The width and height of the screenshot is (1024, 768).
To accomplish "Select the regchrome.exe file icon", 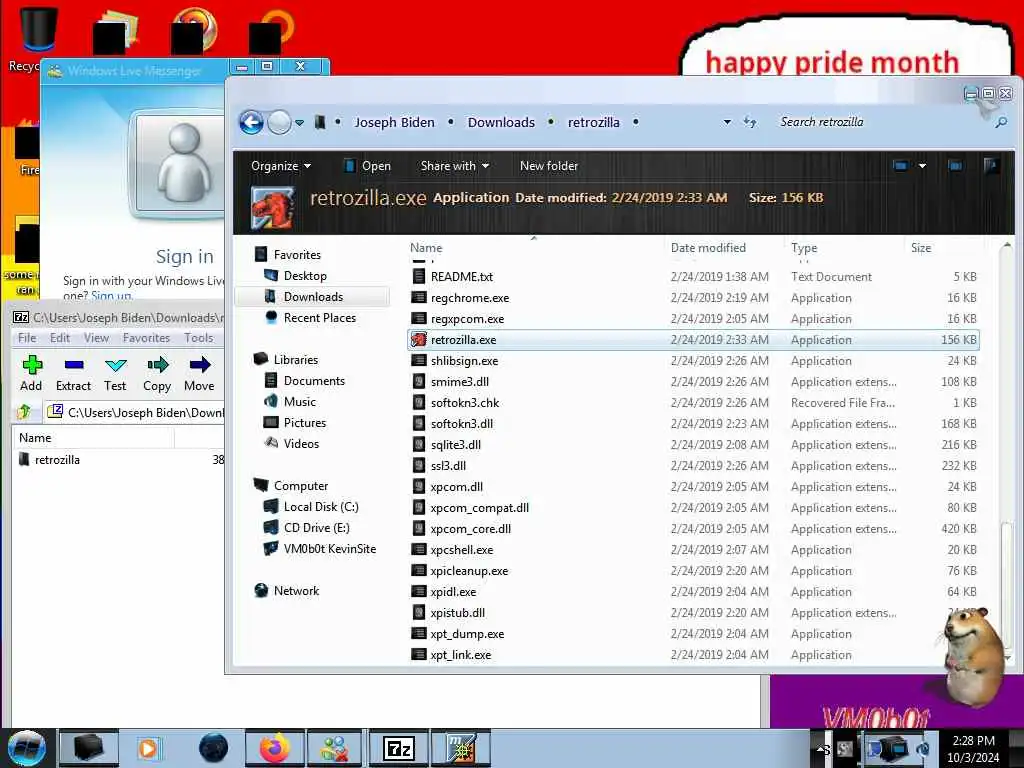I will [419, 298].
